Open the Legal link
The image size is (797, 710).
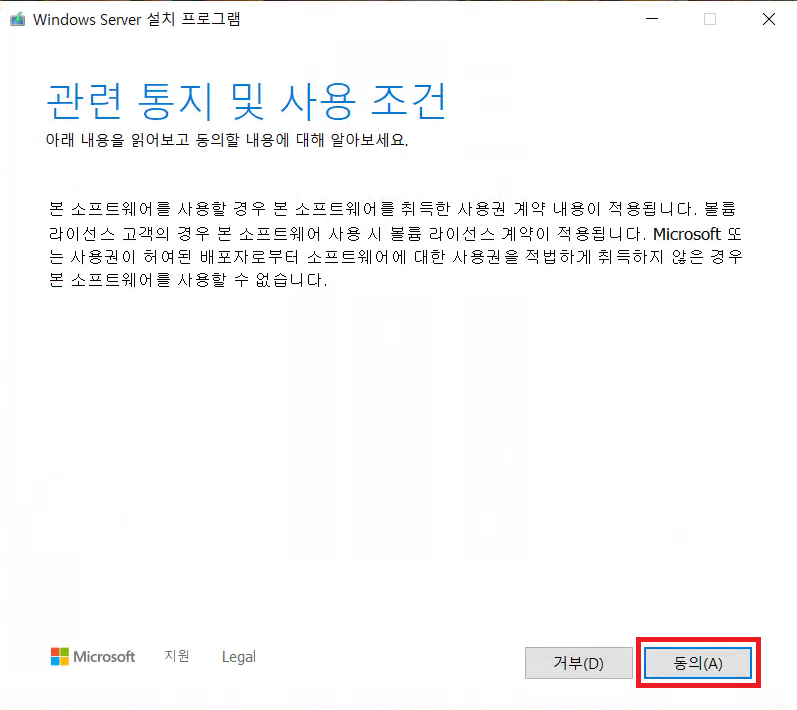coord(239,657)
